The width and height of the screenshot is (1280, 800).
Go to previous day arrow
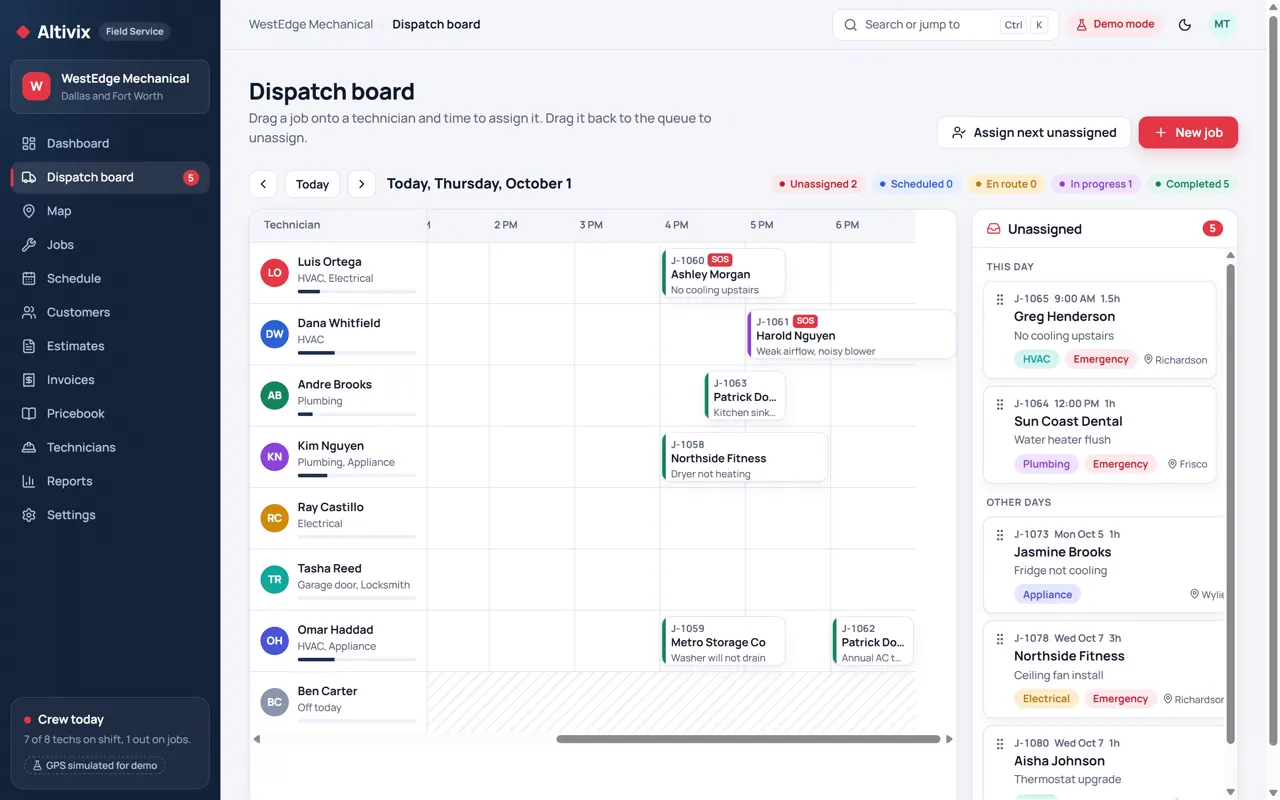pyautogui.click(x=263, y=184)
